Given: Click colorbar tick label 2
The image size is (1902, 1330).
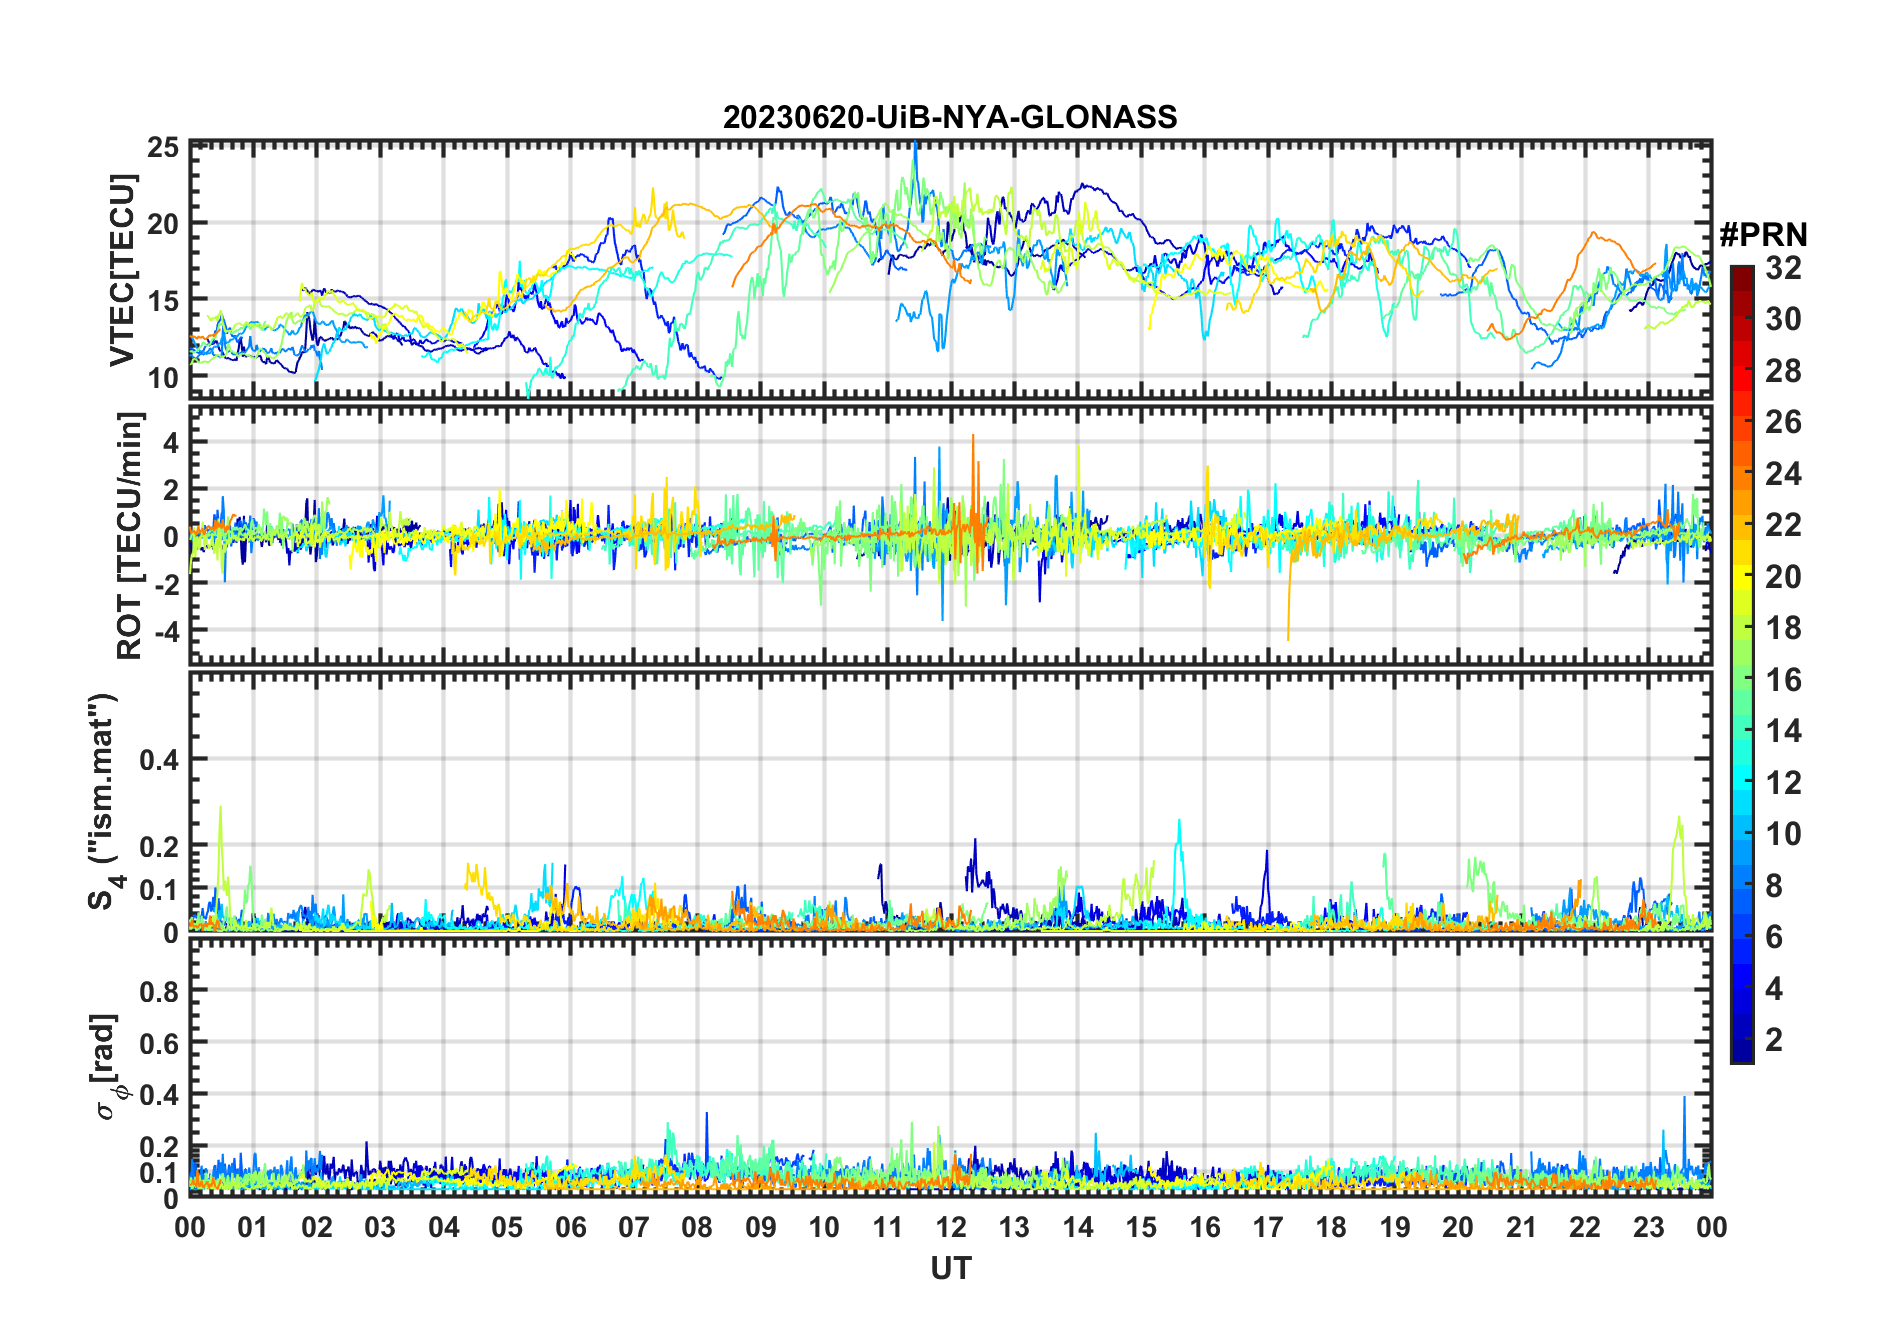Looking at the screenshot, I should pyautogui.click(x=1775, y=1040).
